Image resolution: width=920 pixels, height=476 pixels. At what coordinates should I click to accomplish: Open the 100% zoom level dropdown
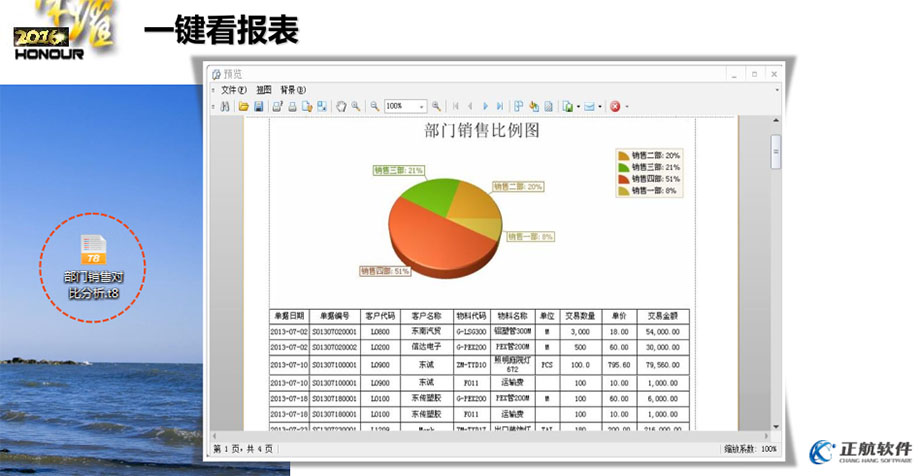[422, 106]
